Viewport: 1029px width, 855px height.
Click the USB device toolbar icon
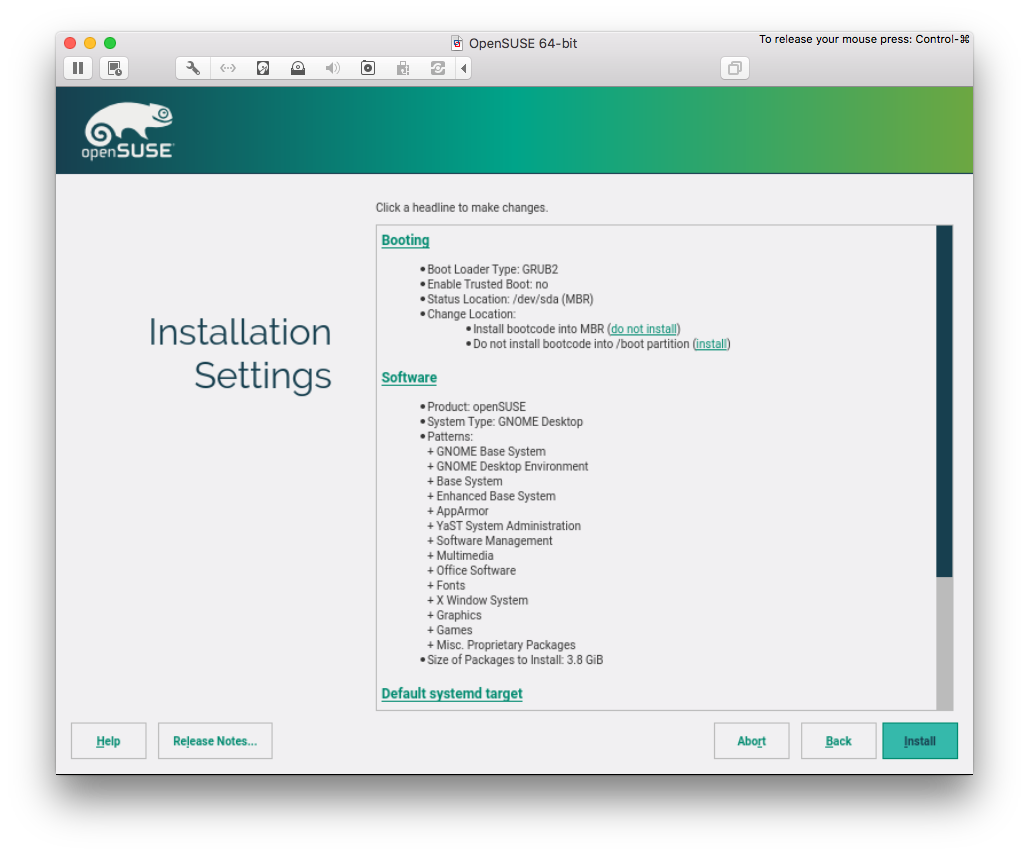point(403,68)
